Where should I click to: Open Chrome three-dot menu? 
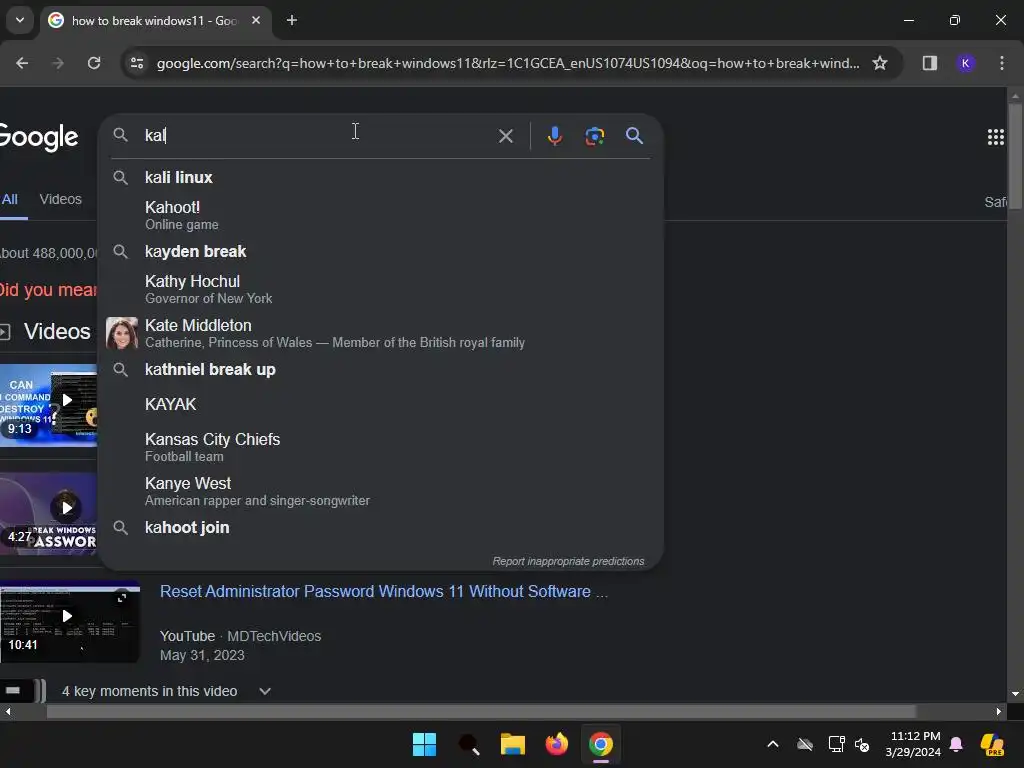[1002, 63]
